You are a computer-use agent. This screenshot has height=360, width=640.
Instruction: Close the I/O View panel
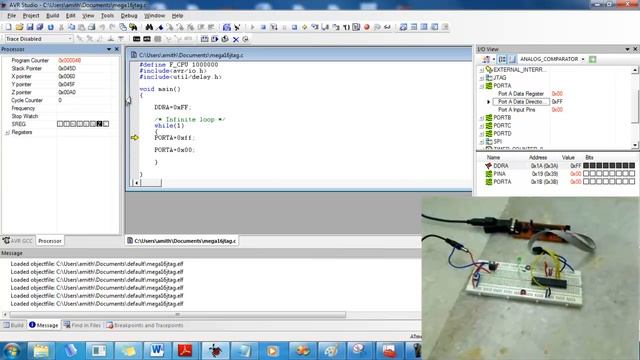click(635, 49)
